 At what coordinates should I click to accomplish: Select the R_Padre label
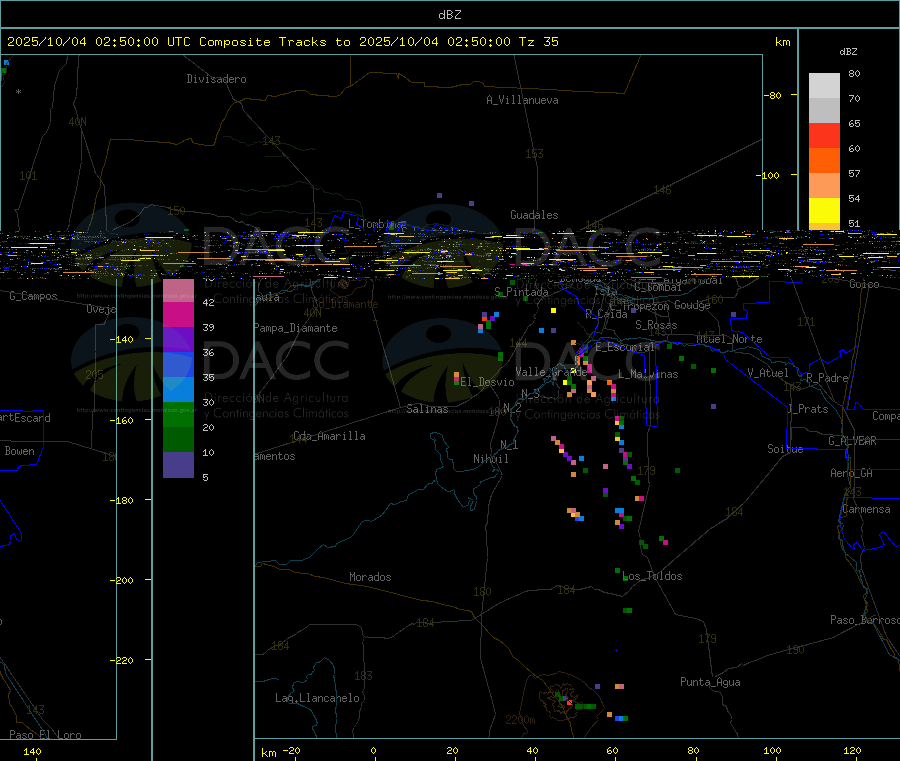(827, 378)
